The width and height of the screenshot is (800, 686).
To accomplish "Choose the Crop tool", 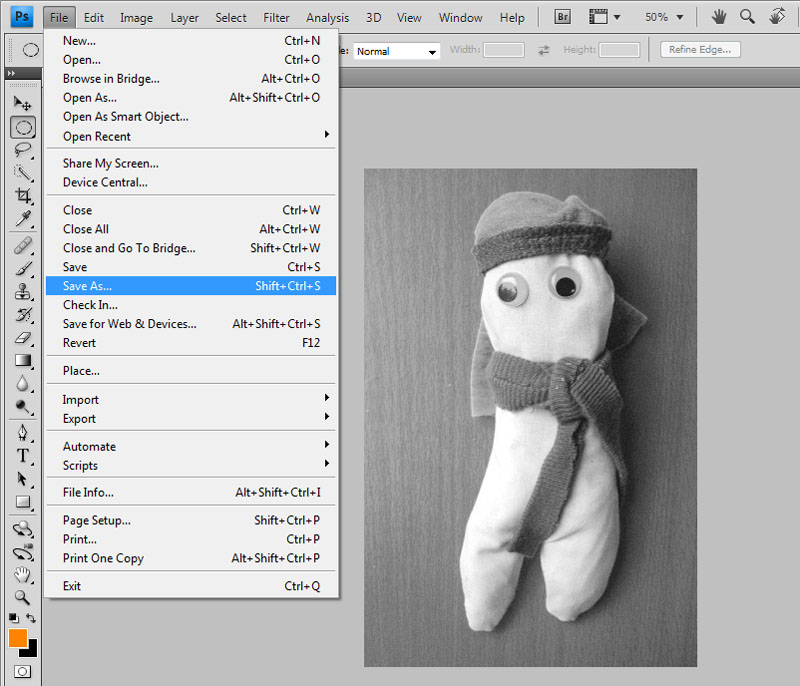I will click(x=23, y=195).
